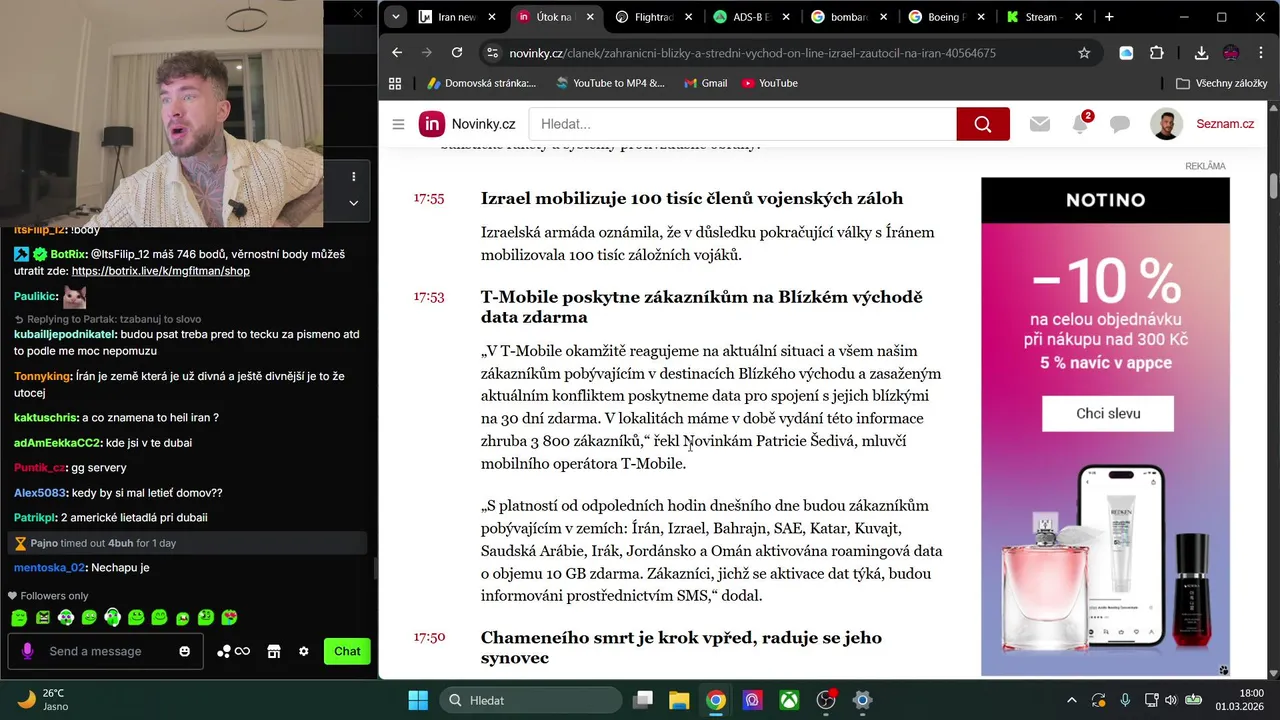
Task: Open Chrome extensions puzzle icon
Action: pos(1157,53)
